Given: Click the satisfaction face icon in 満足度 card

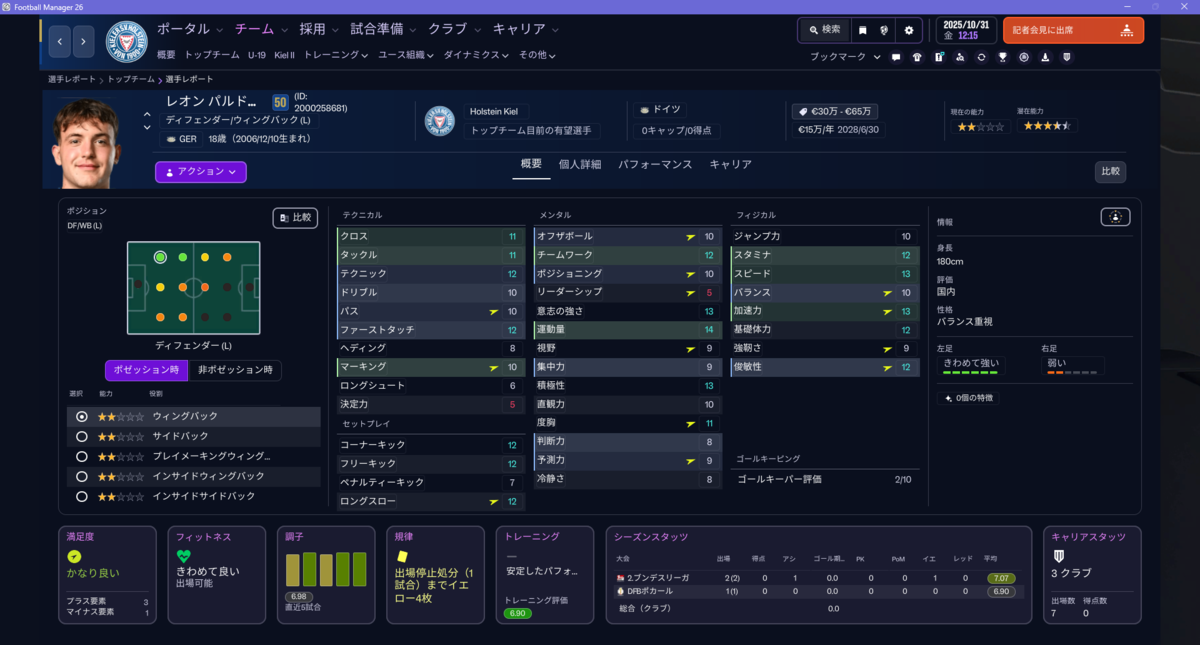Looking at the screenshot, I should [74, 556].
